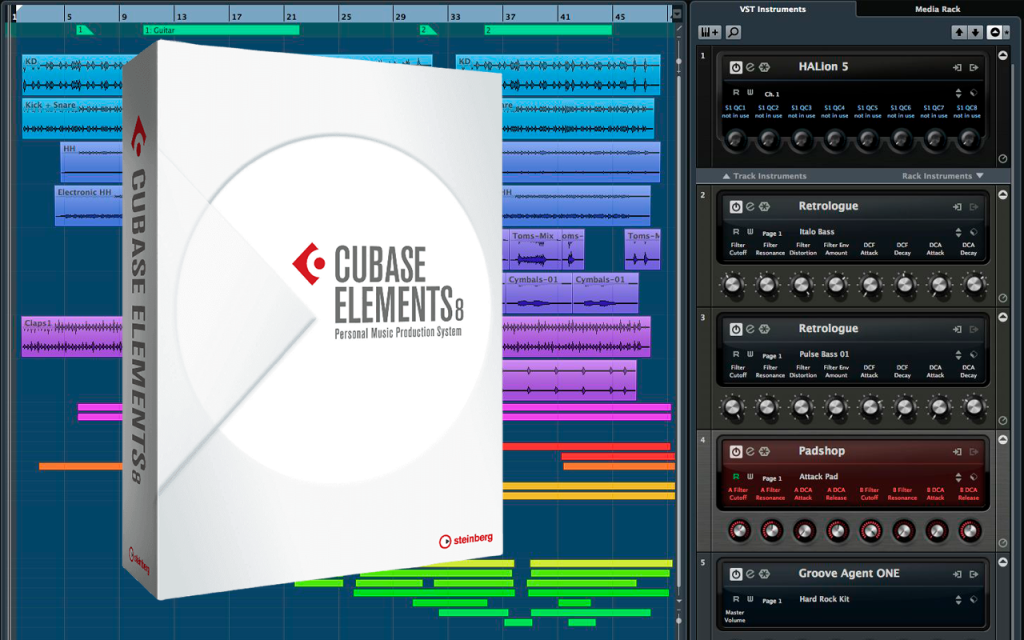Open the Find Instruments magnifier
The height and width of the screenshot is (640, 1024).
733,32
